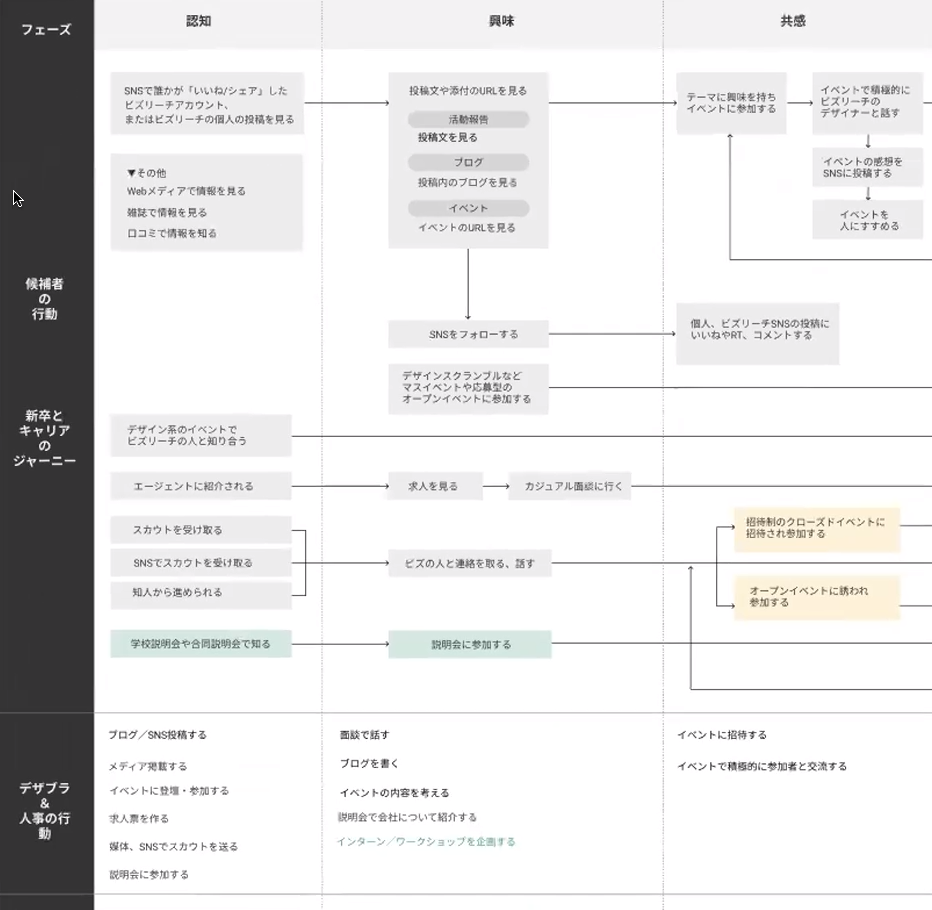Click the yellow オープンイベントに誘われ参加する box
The height and width of the screenshot is (910, 932).
(817, 597)
